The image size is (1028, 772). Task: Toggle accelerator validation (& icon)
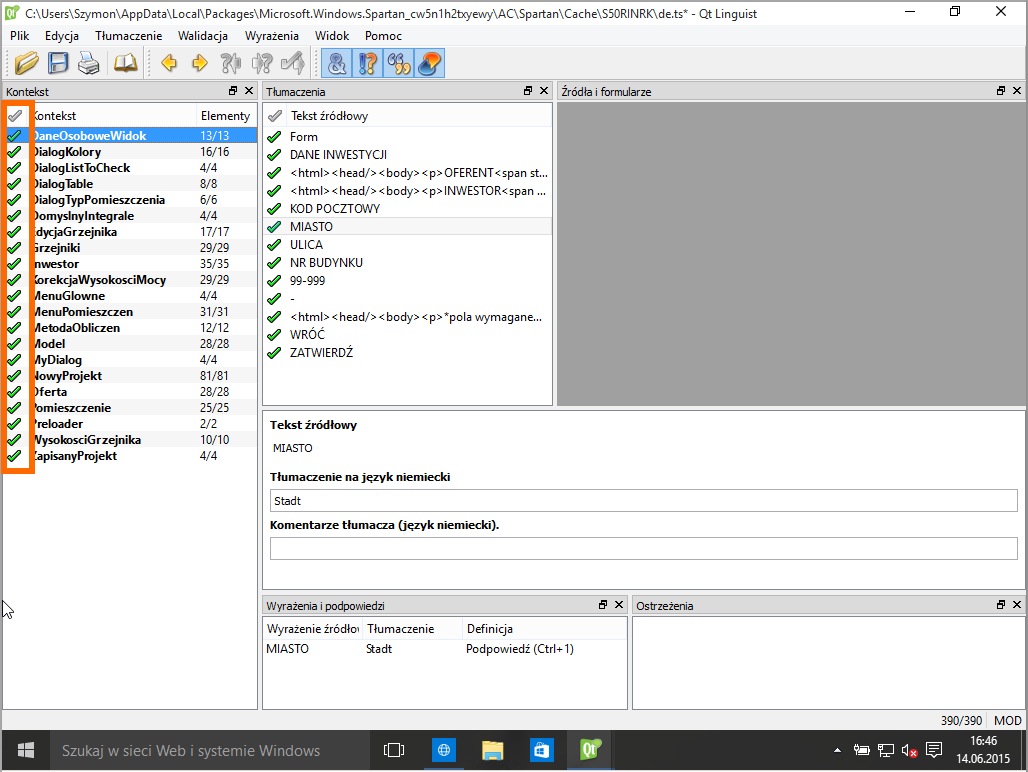337,63
